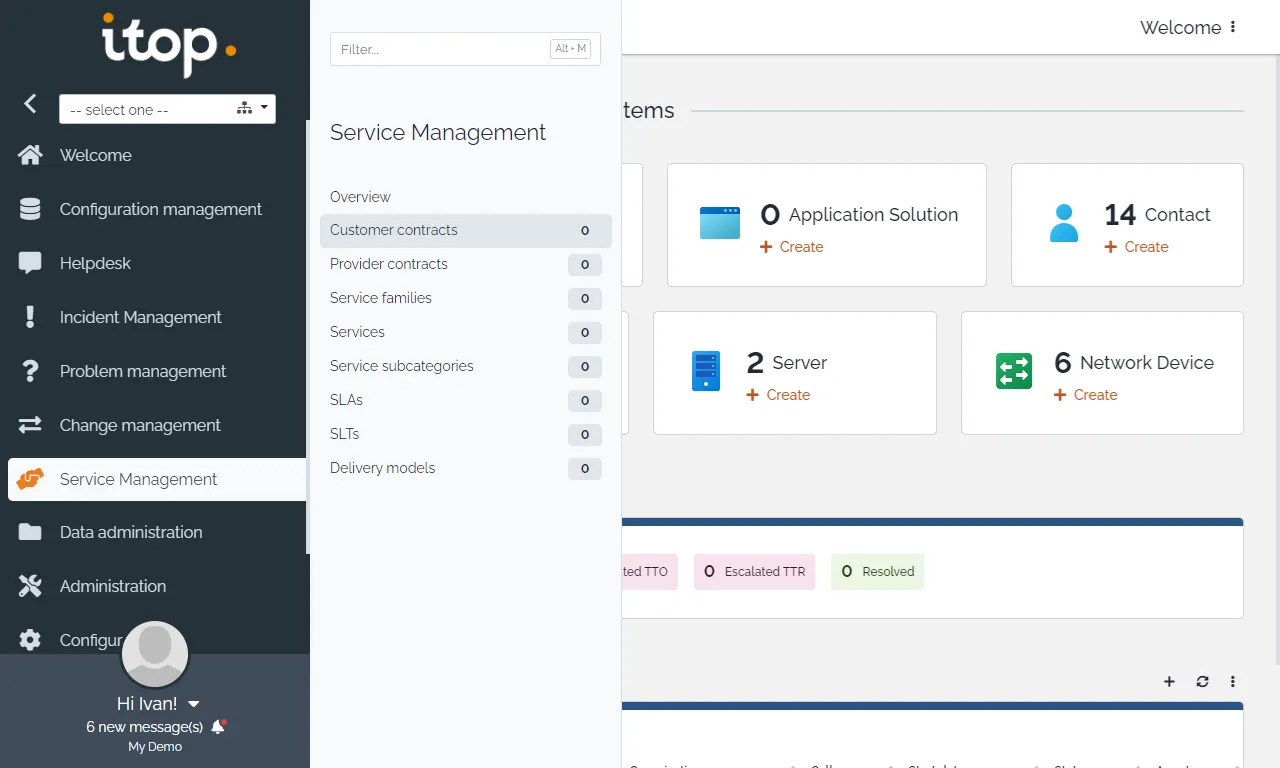Create a new Server
Viewport: 1280px width, 768px height.
point(778,395)
